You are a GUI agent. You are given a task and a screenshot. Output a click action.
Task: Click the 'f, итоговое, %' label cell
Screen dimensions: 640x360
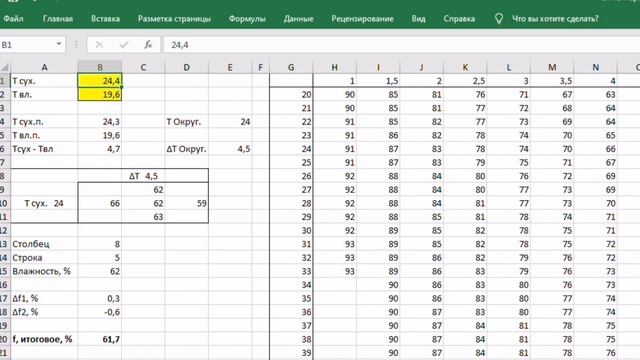point(44,339)
